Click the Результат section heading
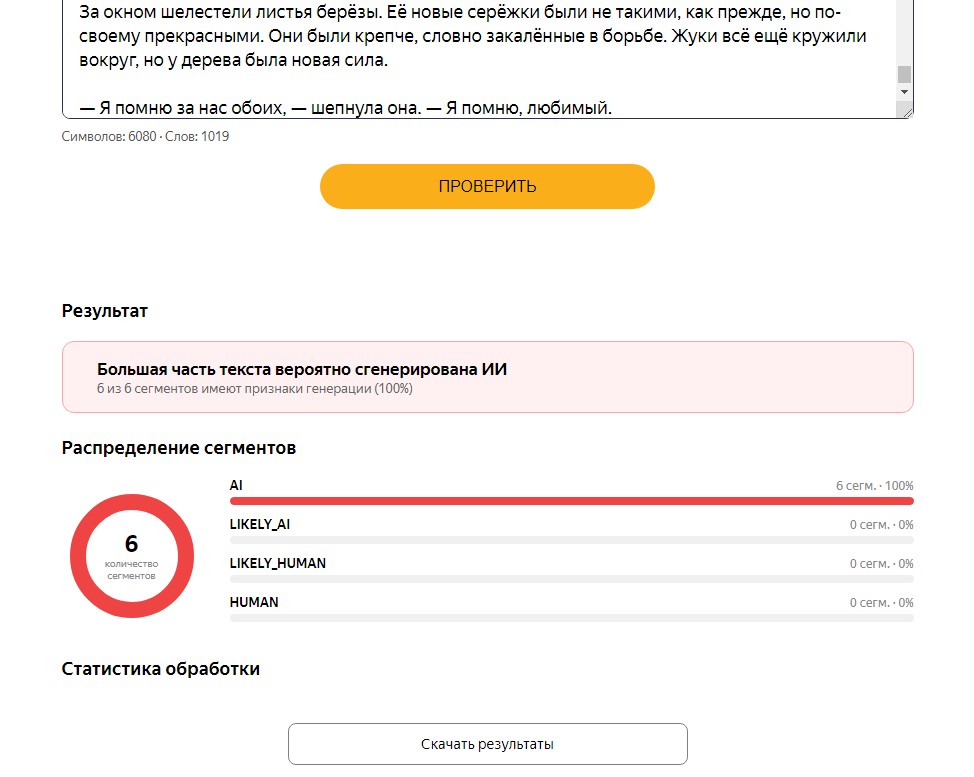The image size is (974, 777). click(104, 311)
